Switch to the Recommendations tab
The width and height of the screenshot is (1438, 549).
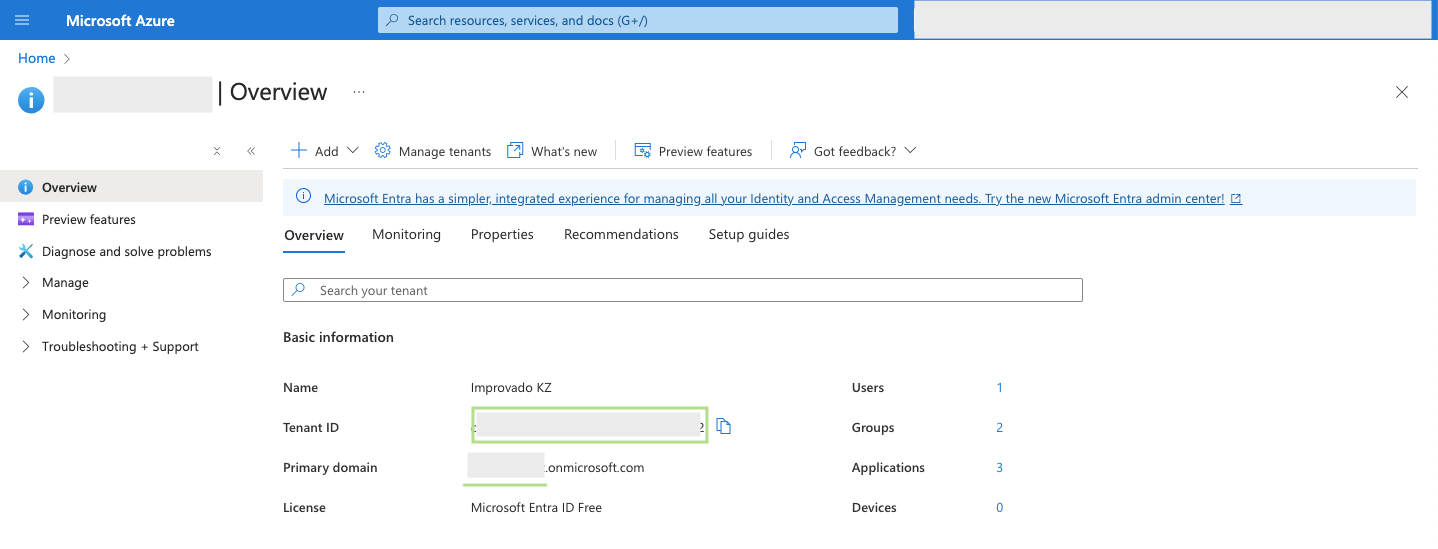pyautogui.click(x=621, y=234)
